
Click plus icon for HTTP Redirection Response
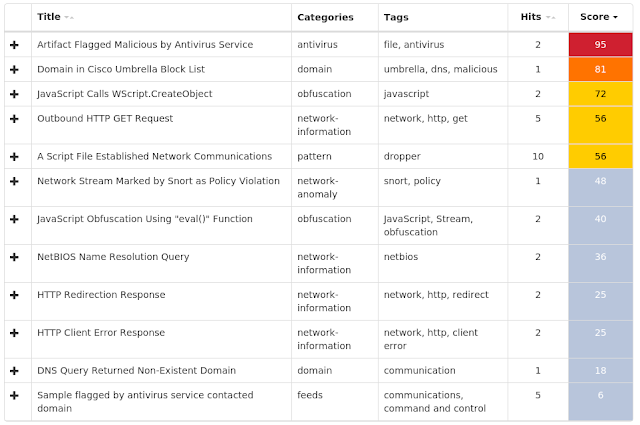tap(14, 295)
